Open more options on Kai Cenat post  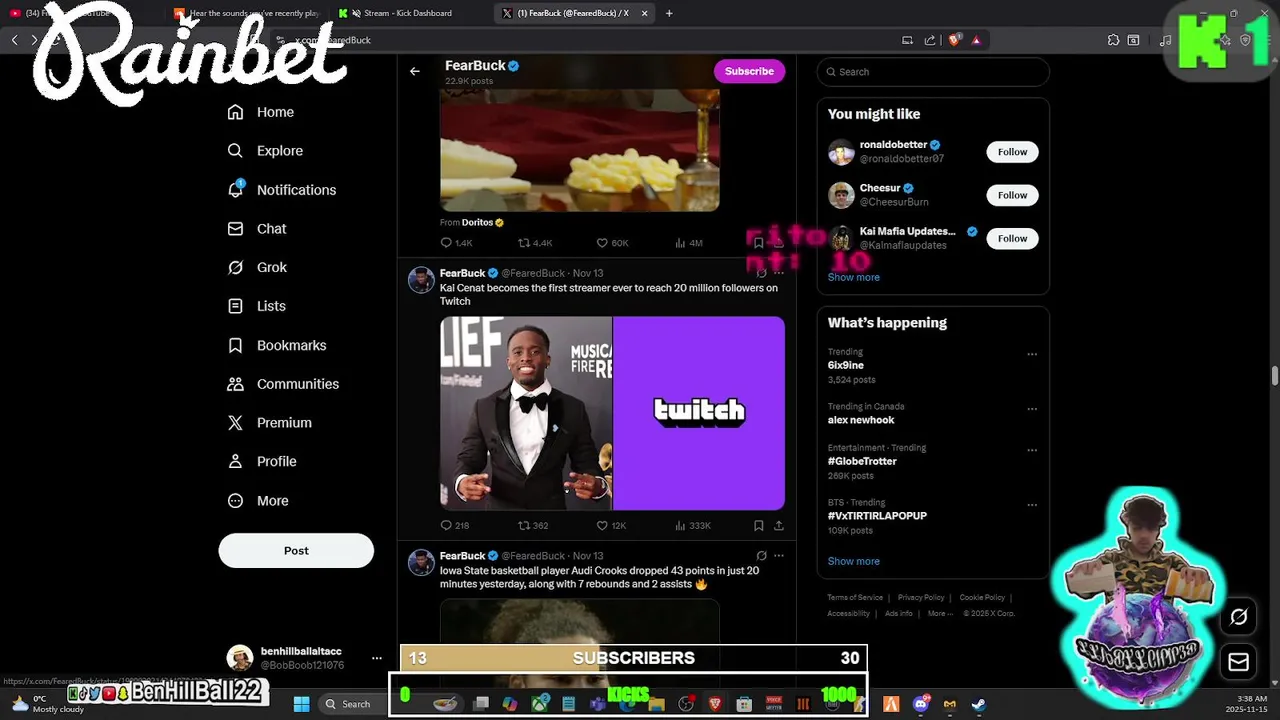[778, 273]
